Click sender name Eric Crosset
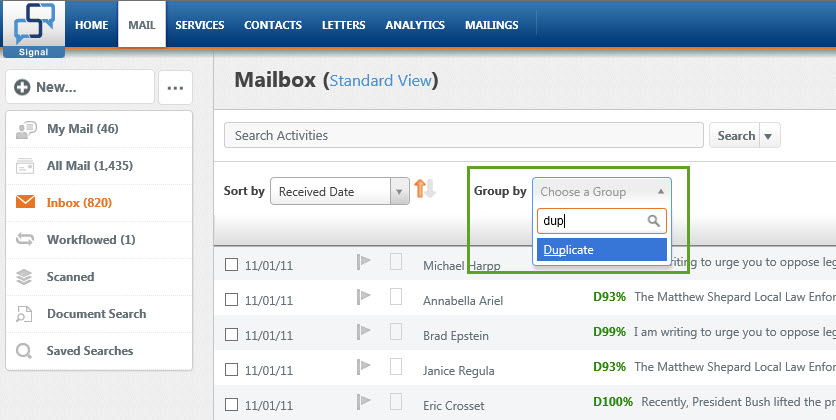The height and width of the screenshot is (420, 836). tap(454, 406)
